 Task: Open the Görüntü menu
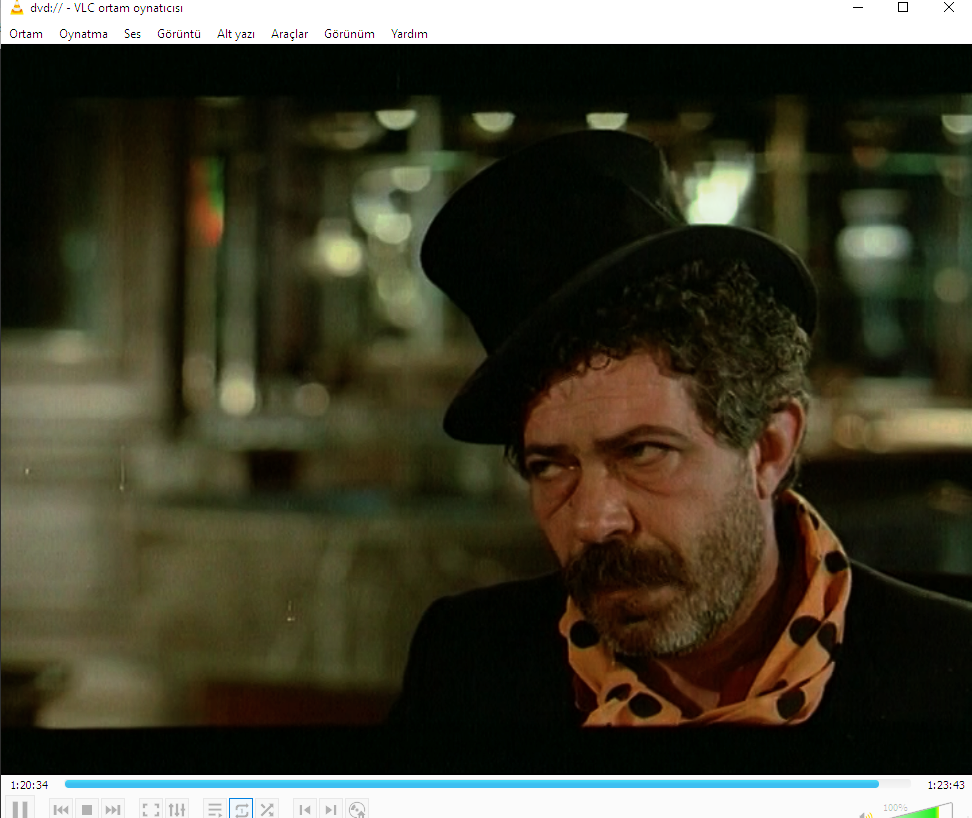click(179, 33)
